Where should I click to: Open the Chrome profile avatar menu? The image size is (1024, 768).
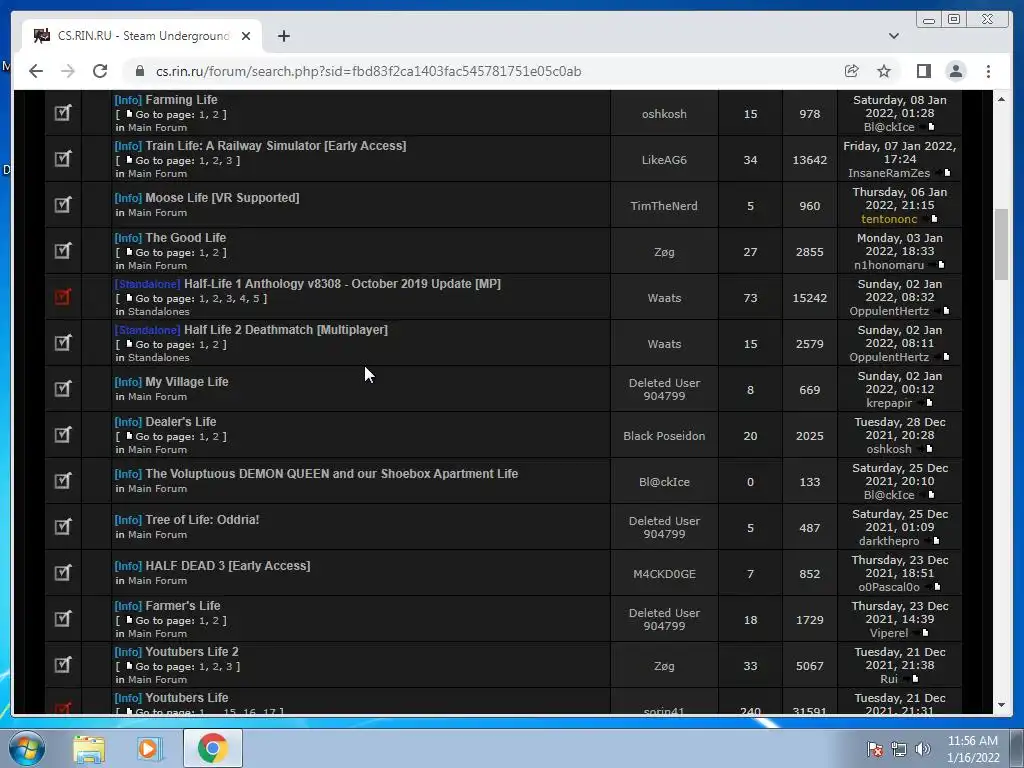[x=955, y=71]
